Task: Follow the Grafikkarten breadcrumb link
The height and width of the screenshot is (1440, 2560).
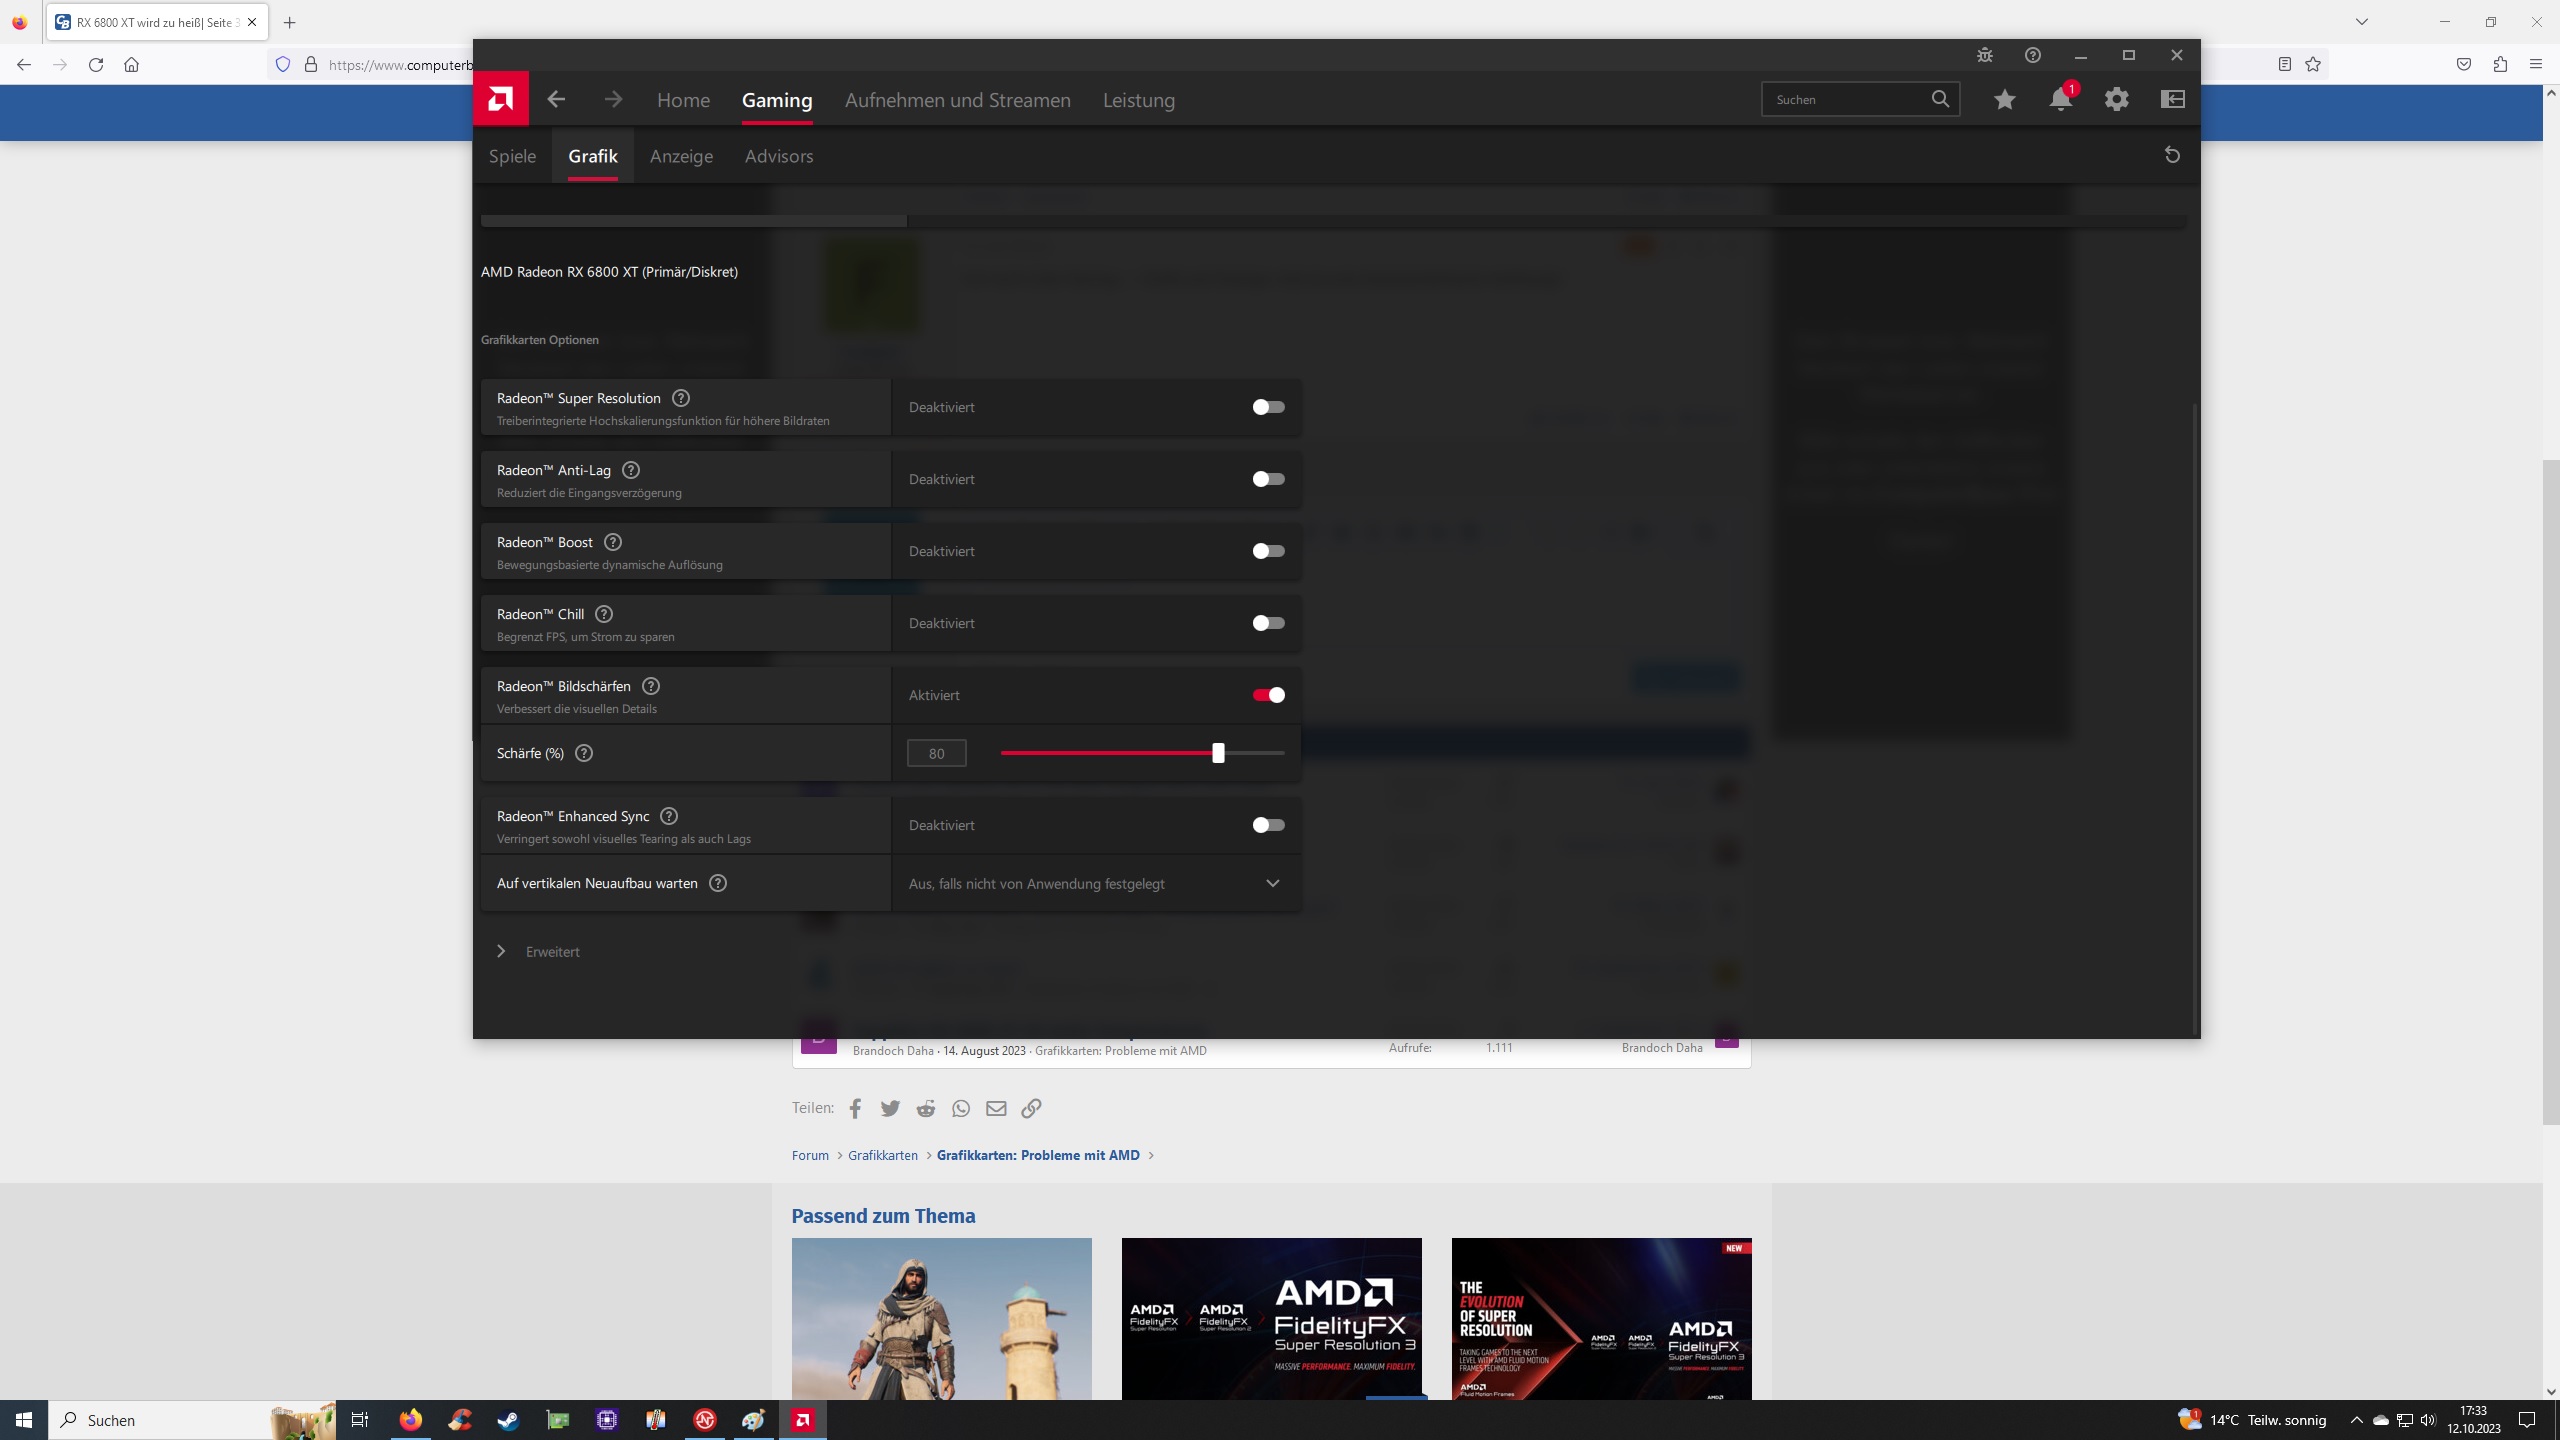Action: tap(882, 1155)
